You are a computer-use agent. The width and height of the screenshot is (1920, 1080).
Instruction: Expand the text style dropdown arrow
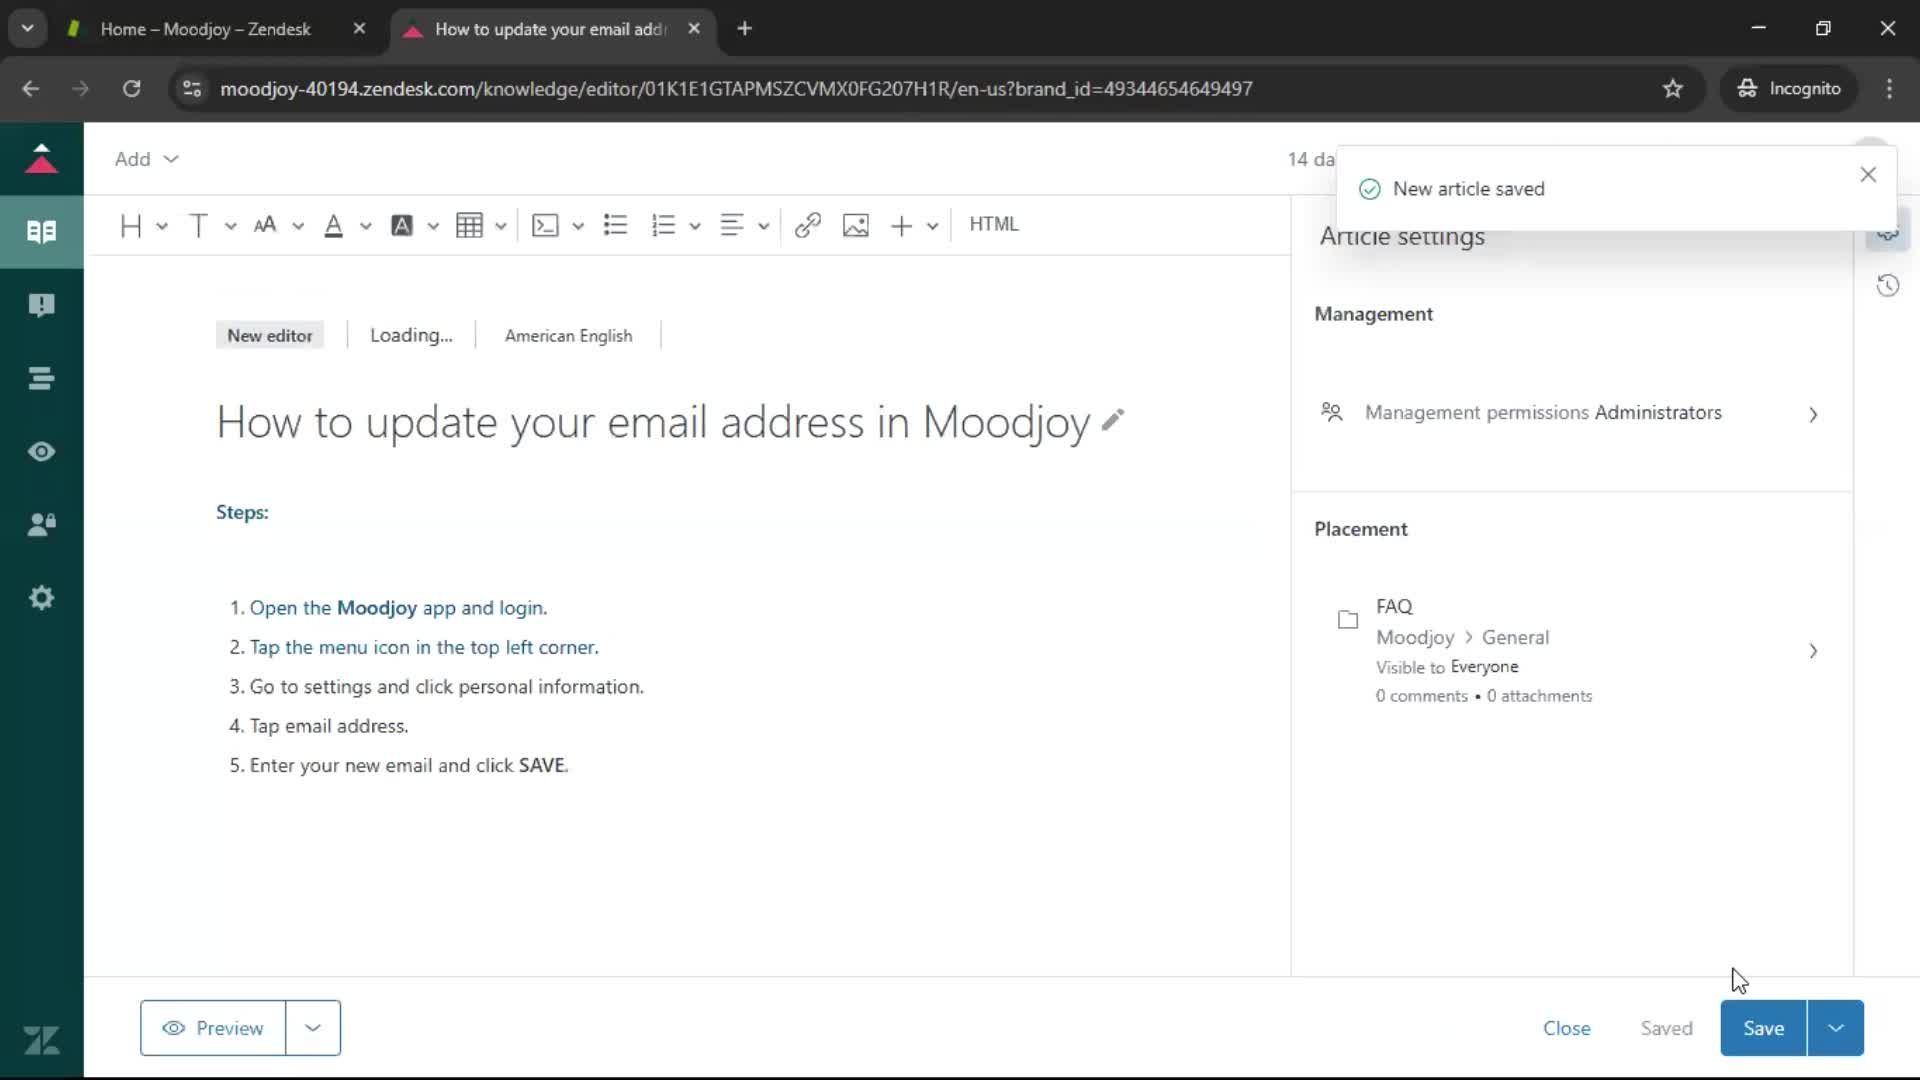(x=230, y=226)
